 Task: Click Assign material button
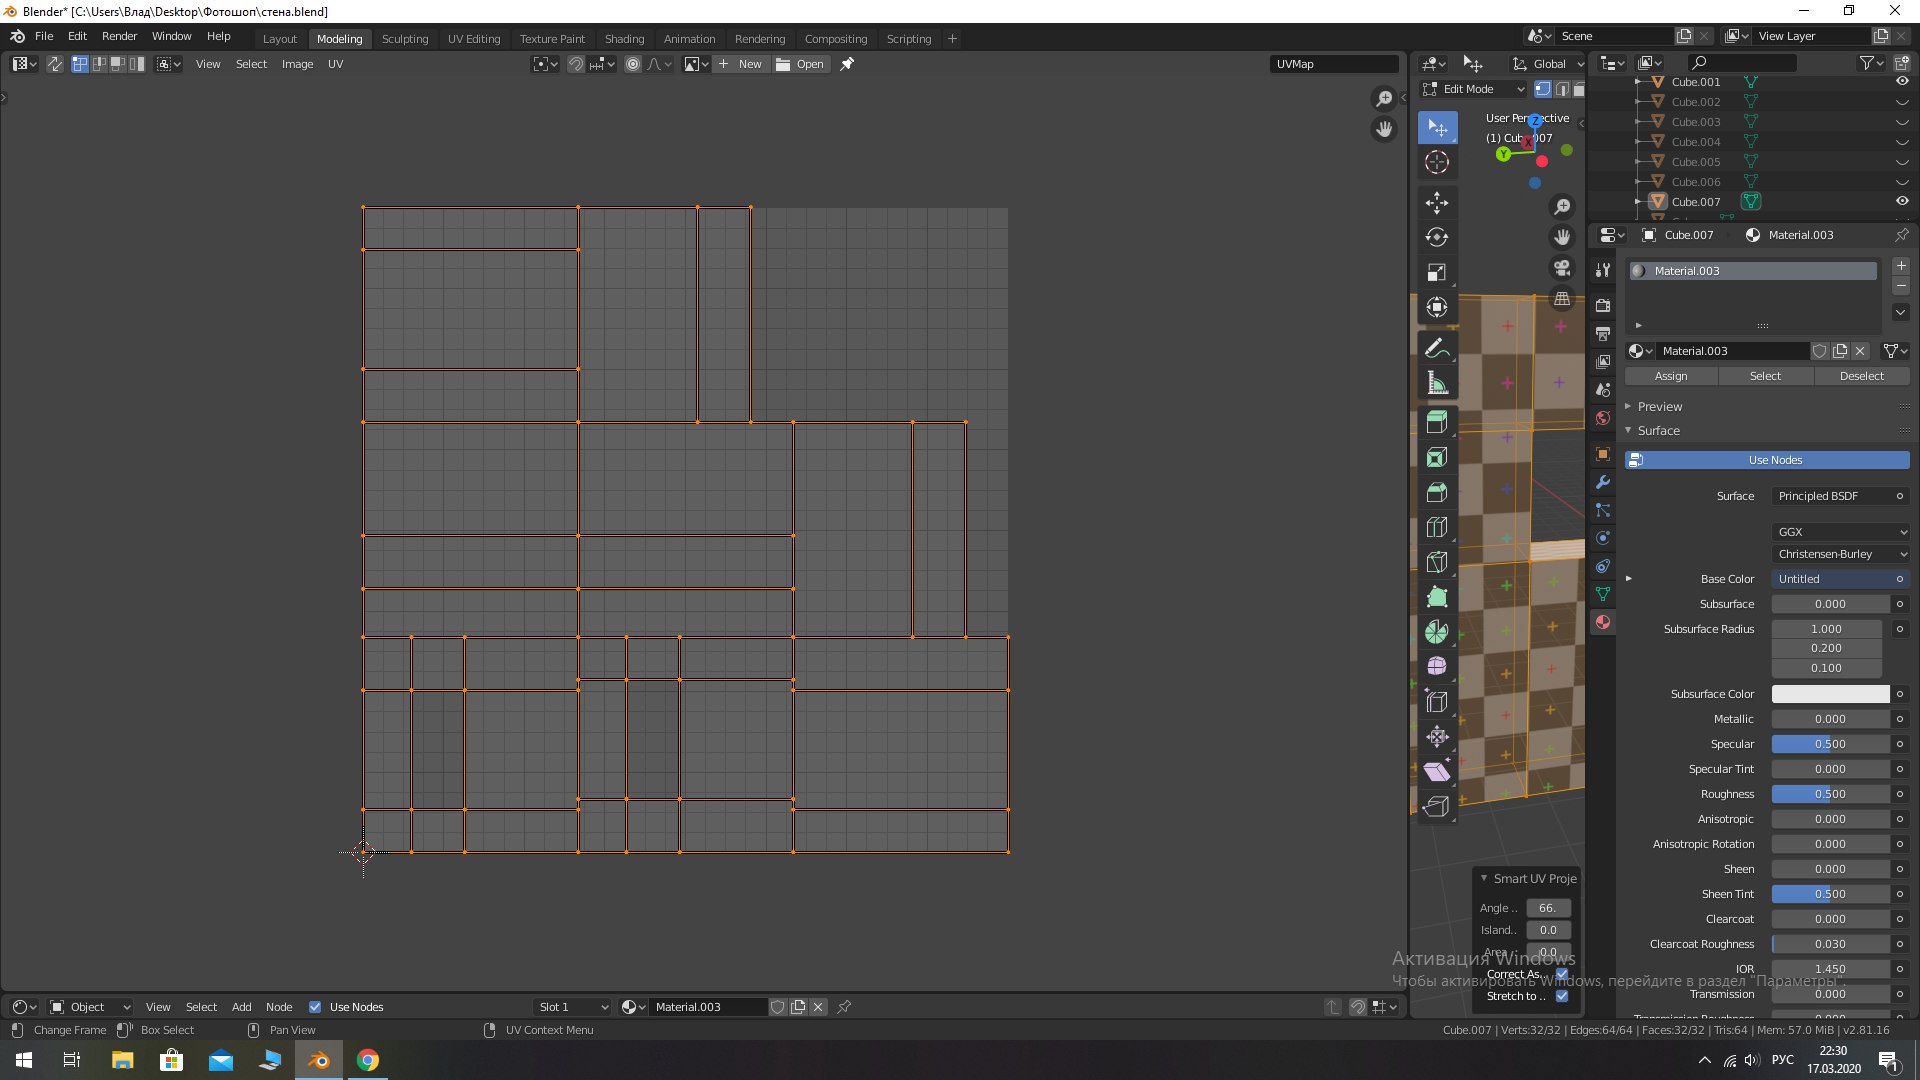click(1671, 376)
